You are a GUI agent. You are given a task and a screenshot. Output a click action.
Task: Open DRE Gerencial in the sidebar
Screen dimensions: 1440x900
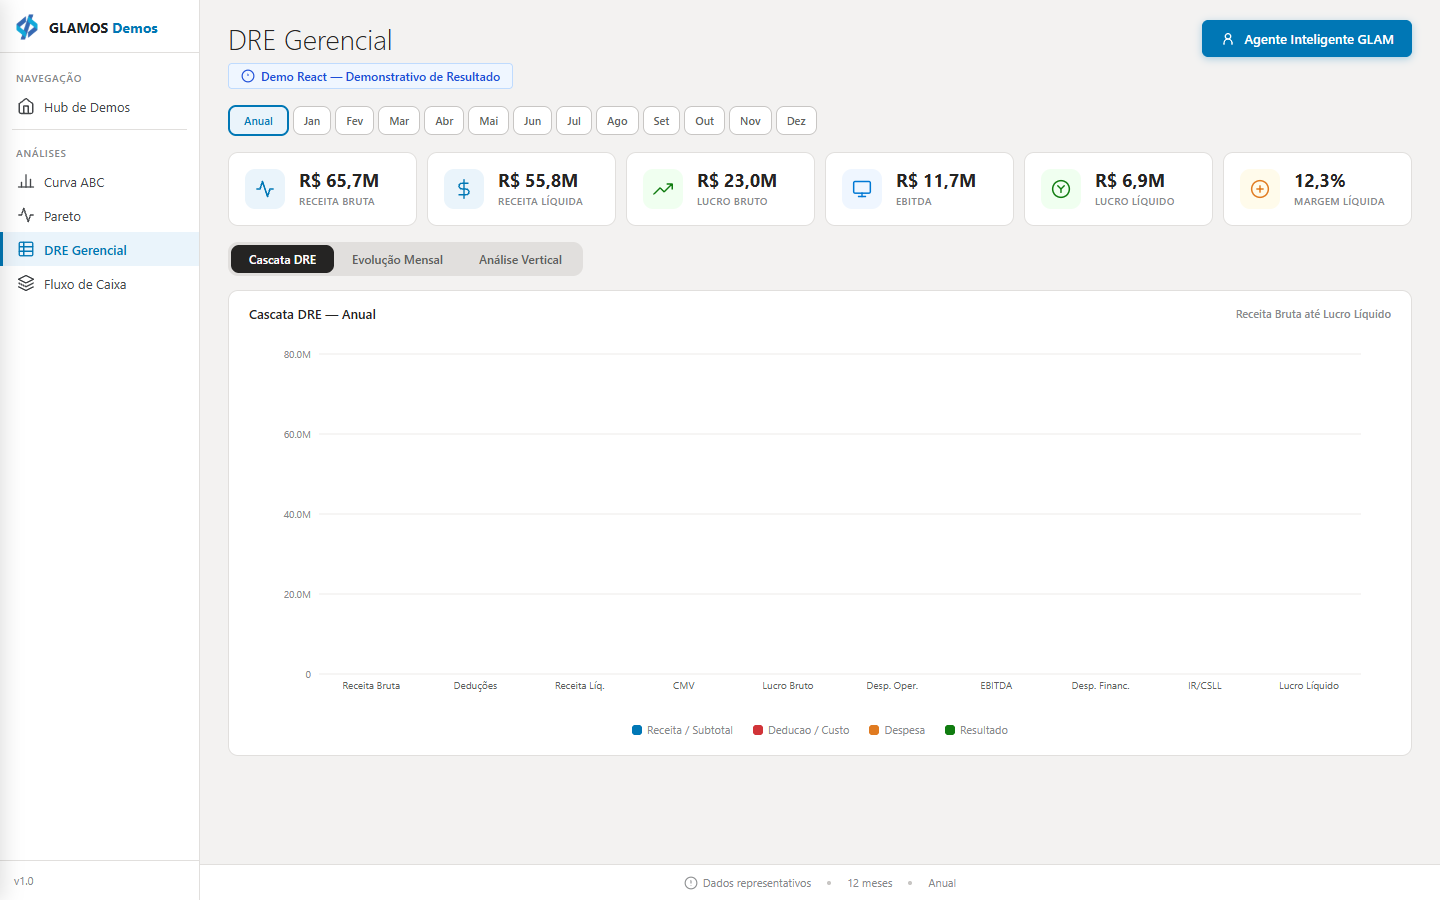[100, 250]
